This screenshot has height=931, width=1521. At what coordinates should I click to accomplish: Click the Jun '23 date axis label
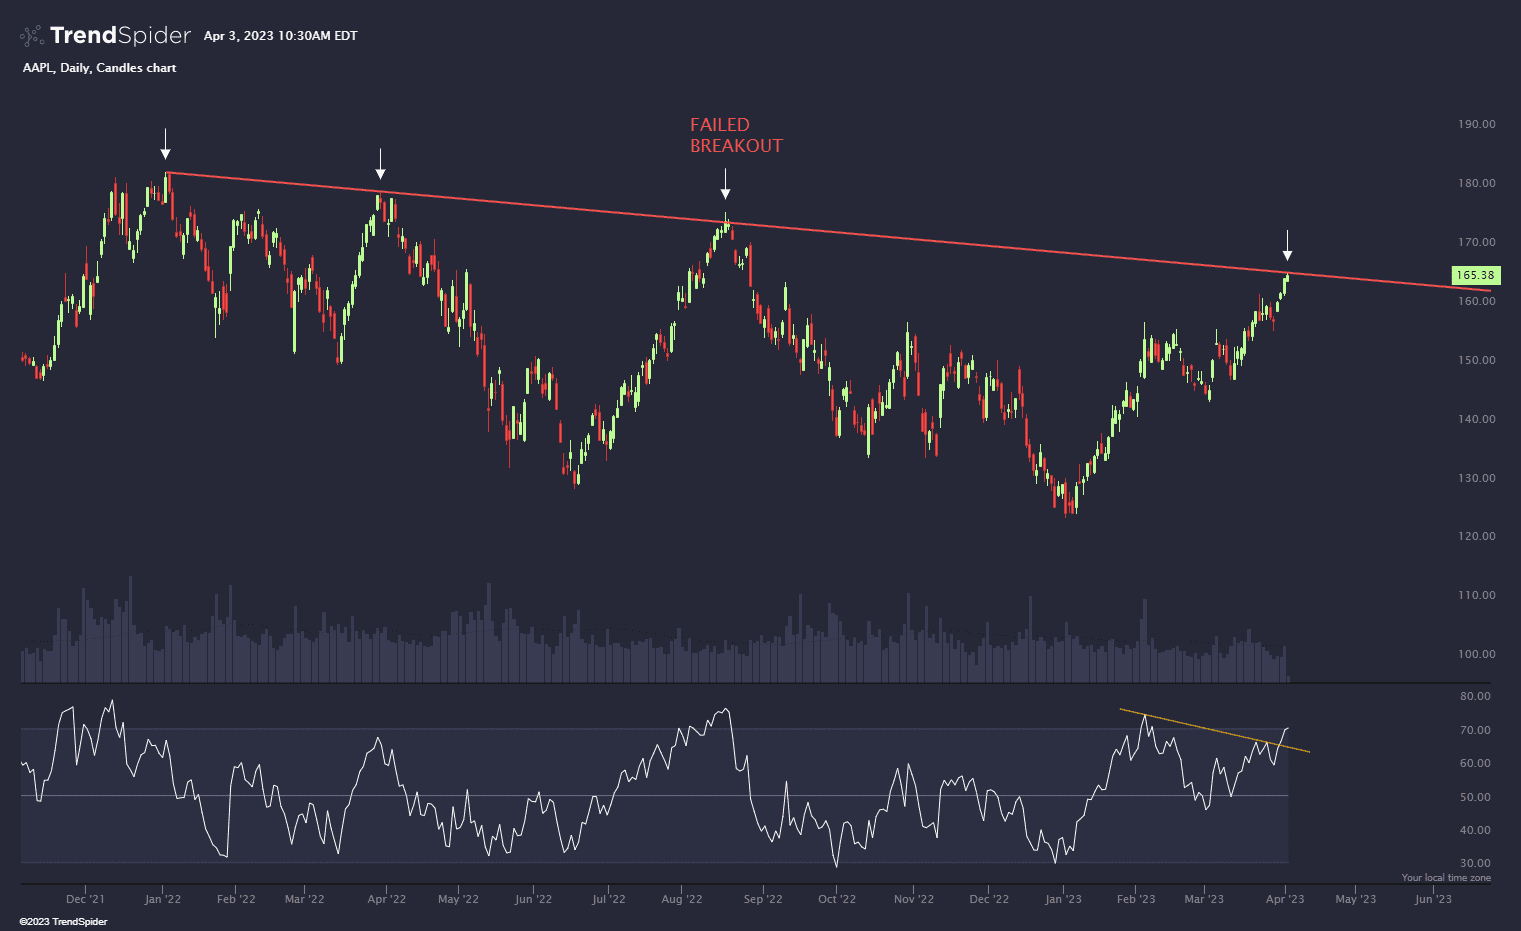coord(1433,899)
